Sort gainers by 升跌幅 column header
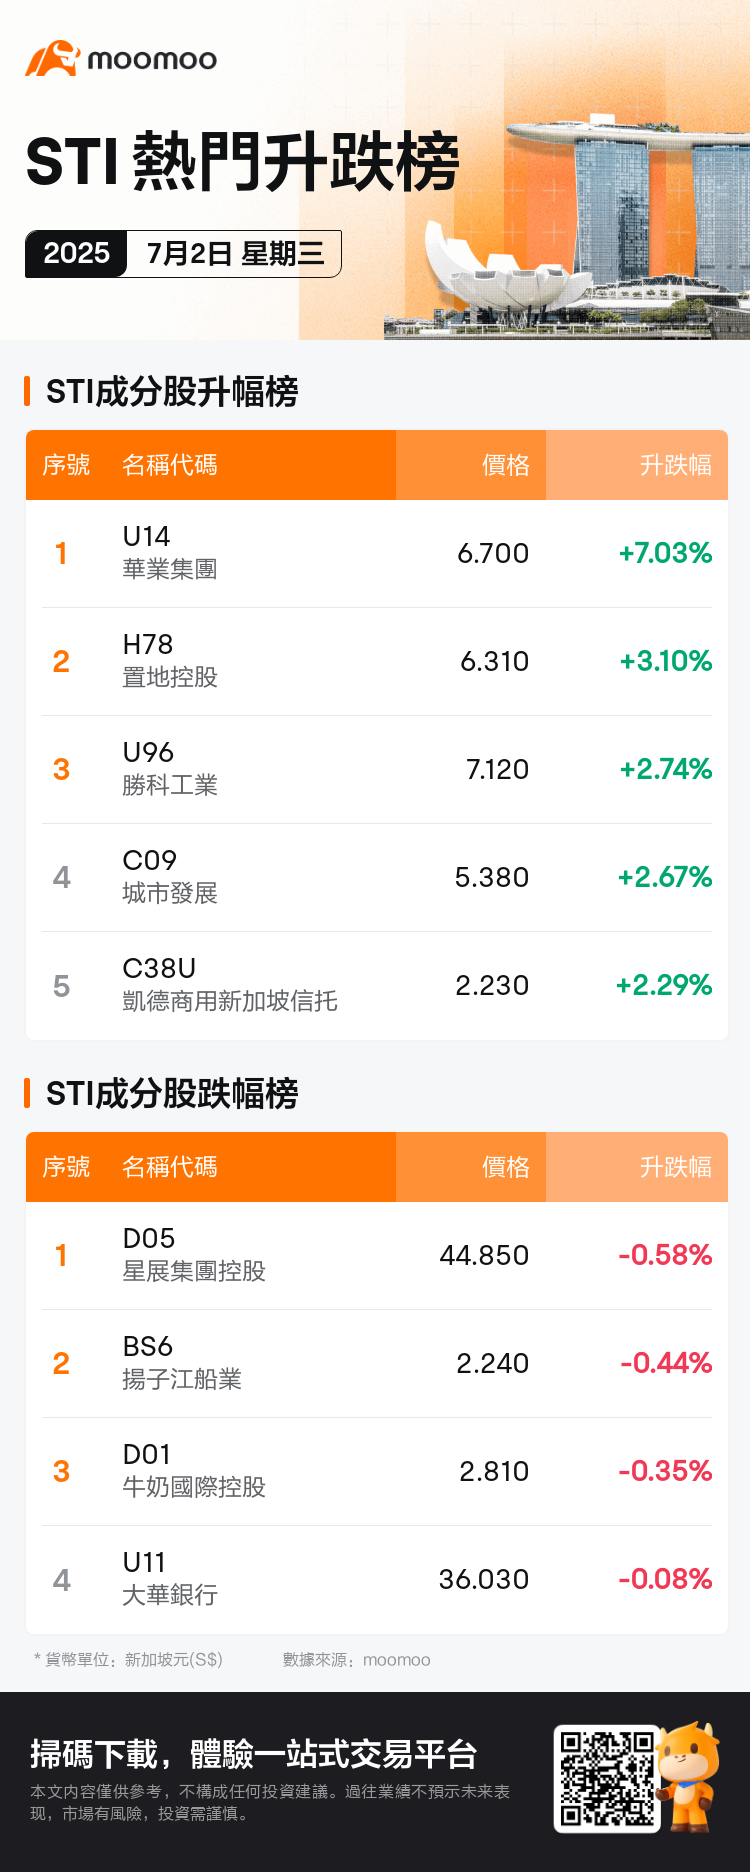 pyautogui.click(x=676, y=465)
